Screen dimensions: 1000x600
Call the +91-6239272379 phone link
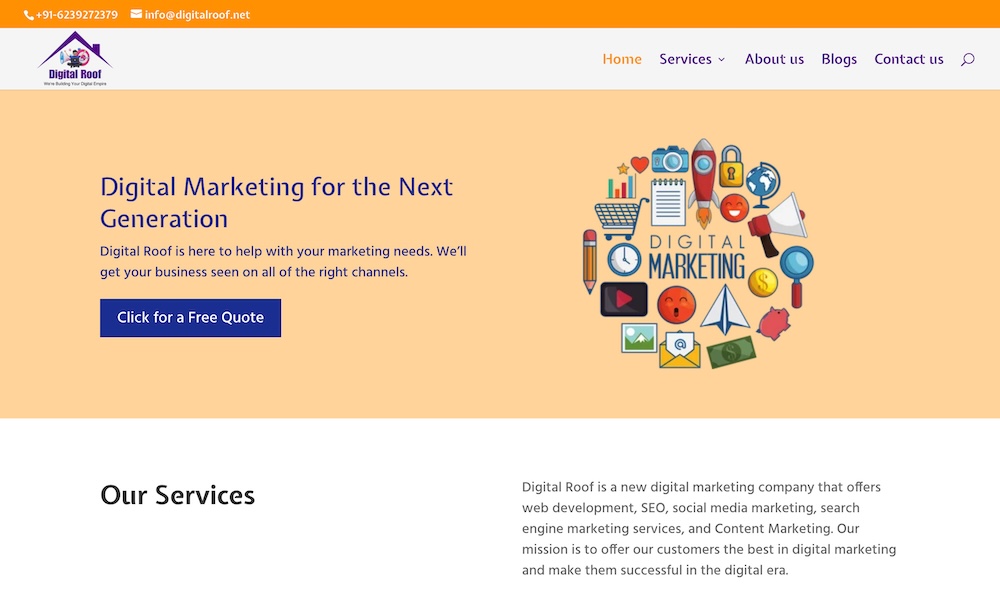[77, 15]
